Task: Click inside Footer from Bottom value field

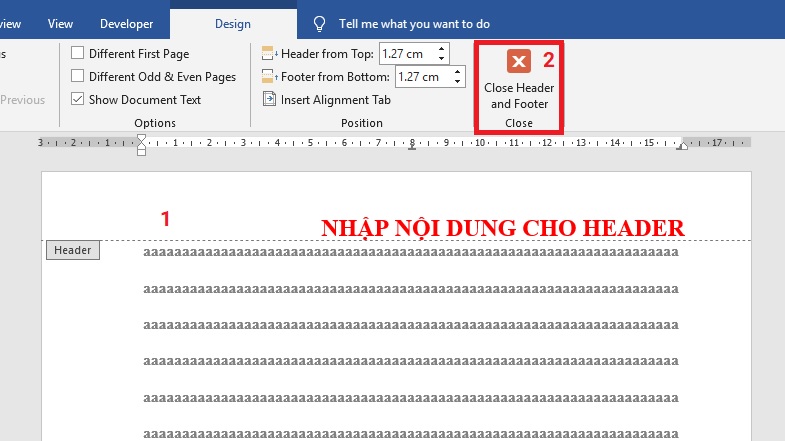Action: [423, 76]
